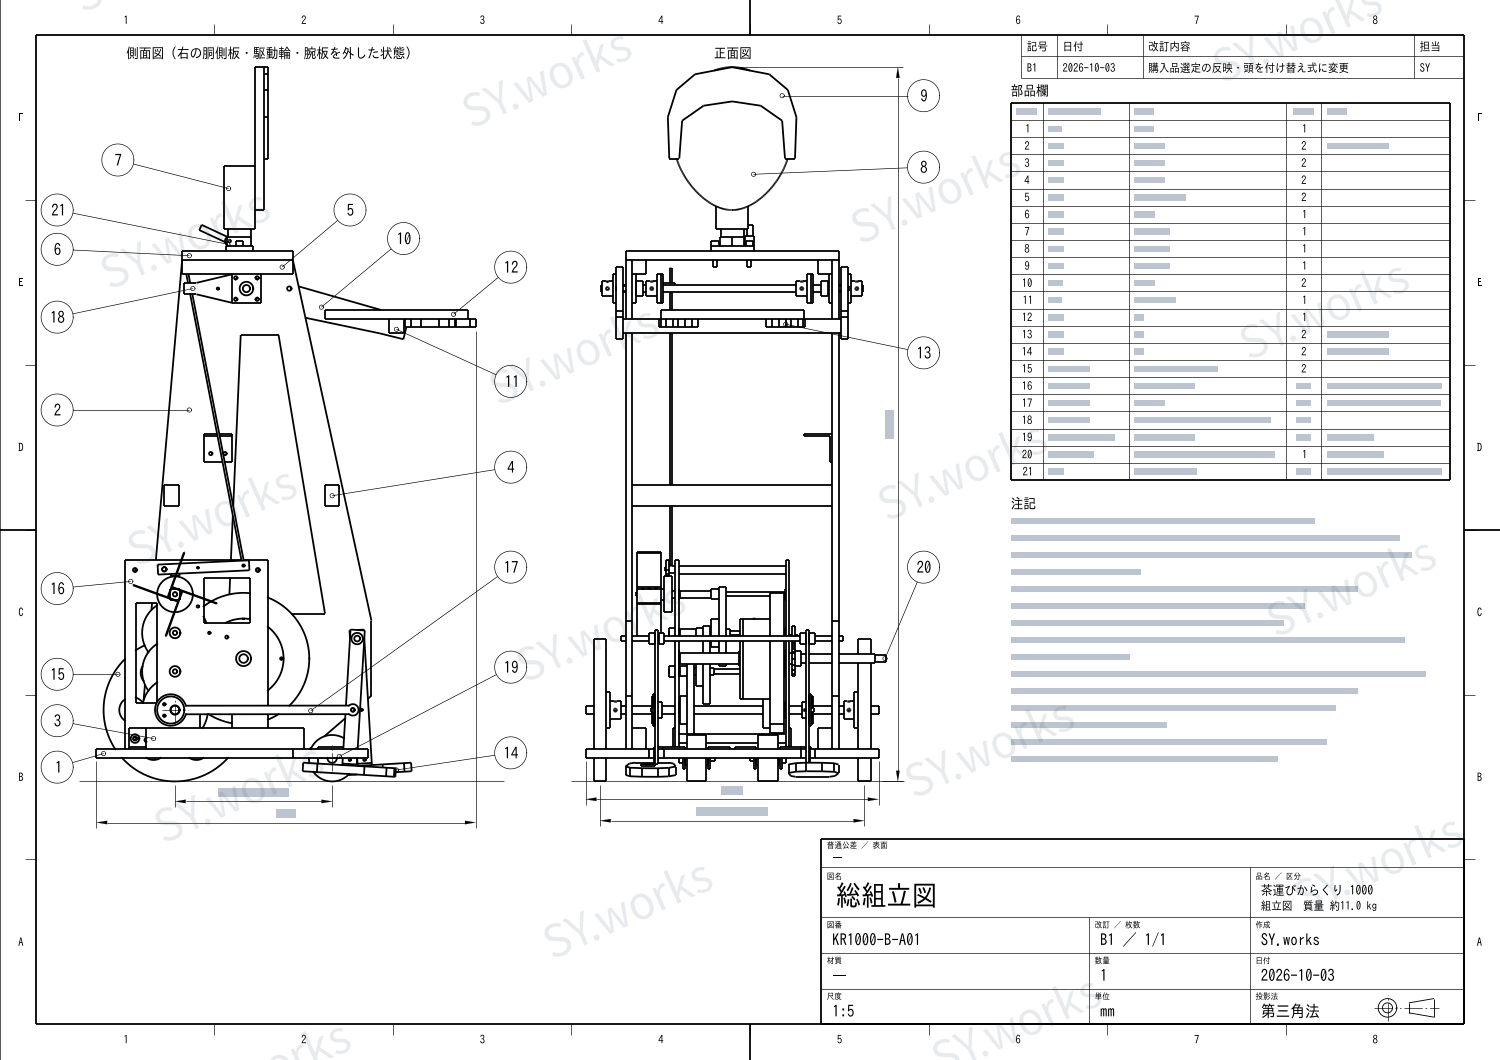Select the 正面図 view label

pos(732,53)
